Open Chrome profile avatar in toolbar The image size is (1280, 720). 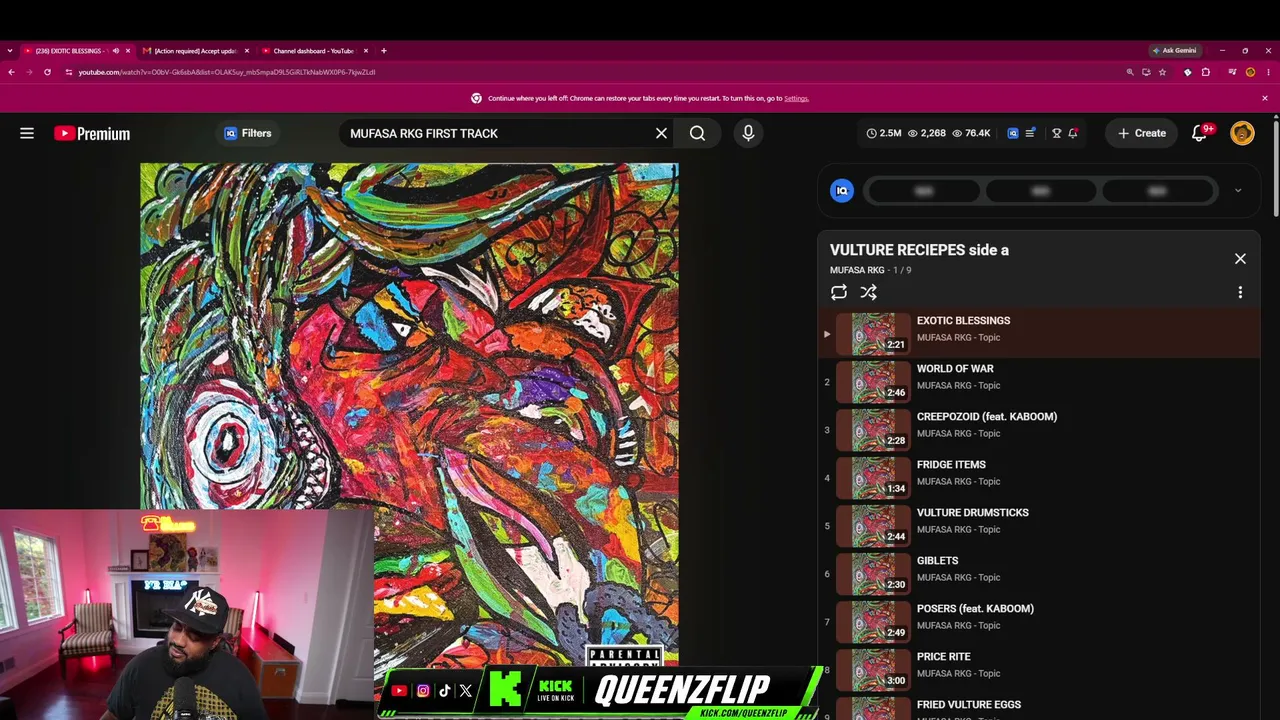pos(1250,72)
